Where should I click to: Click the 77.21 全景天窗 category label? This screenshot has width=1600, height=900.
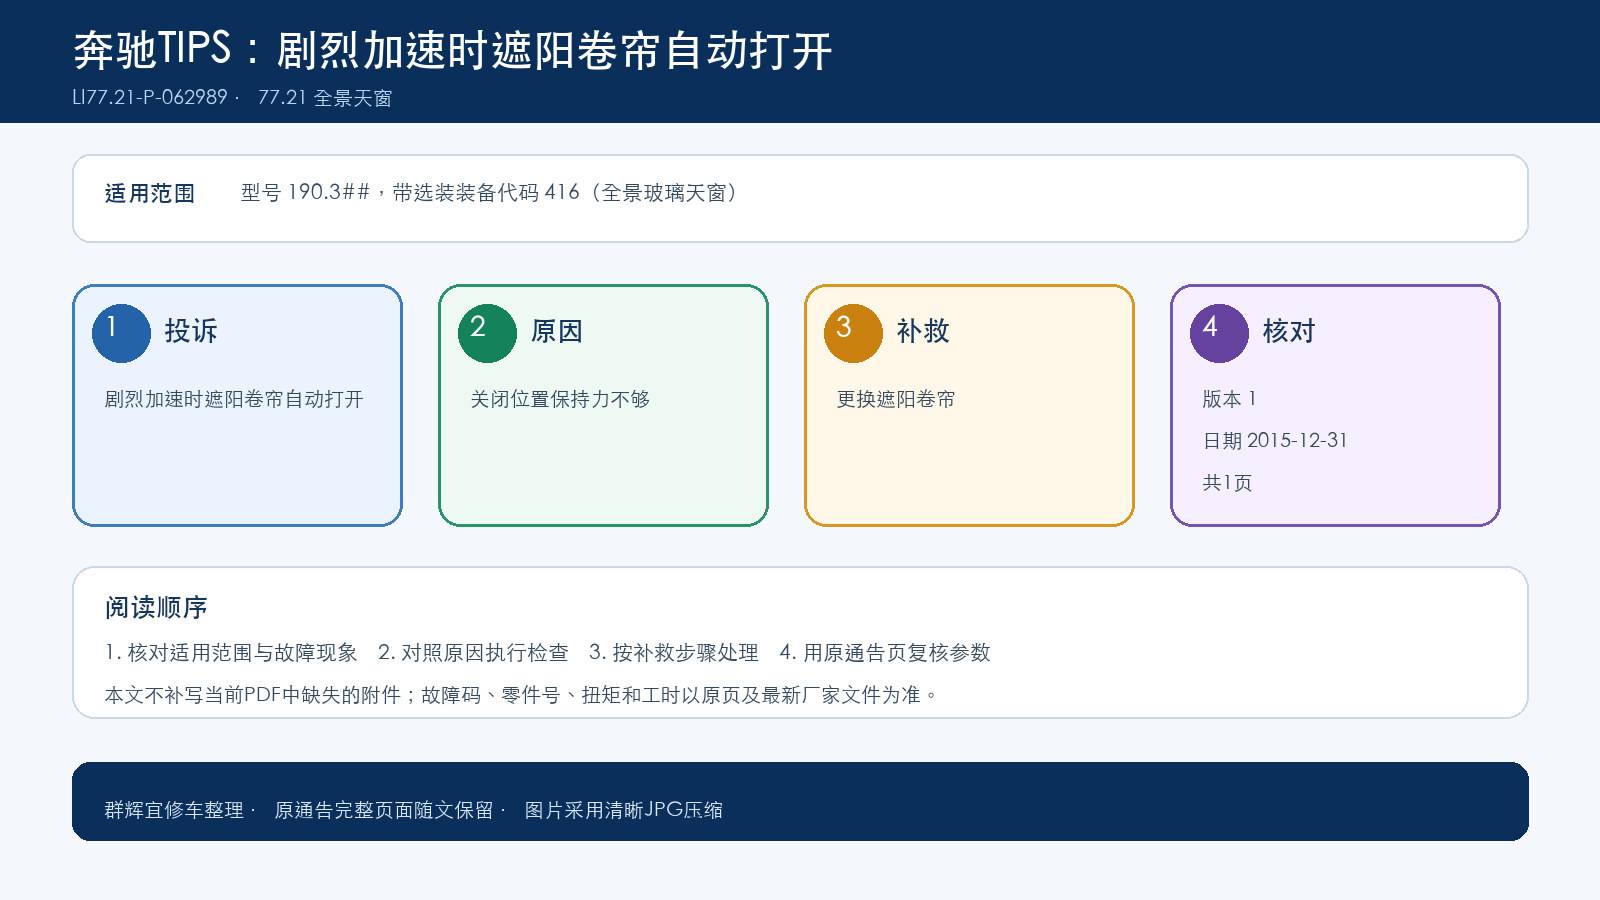tap(325, 98)
